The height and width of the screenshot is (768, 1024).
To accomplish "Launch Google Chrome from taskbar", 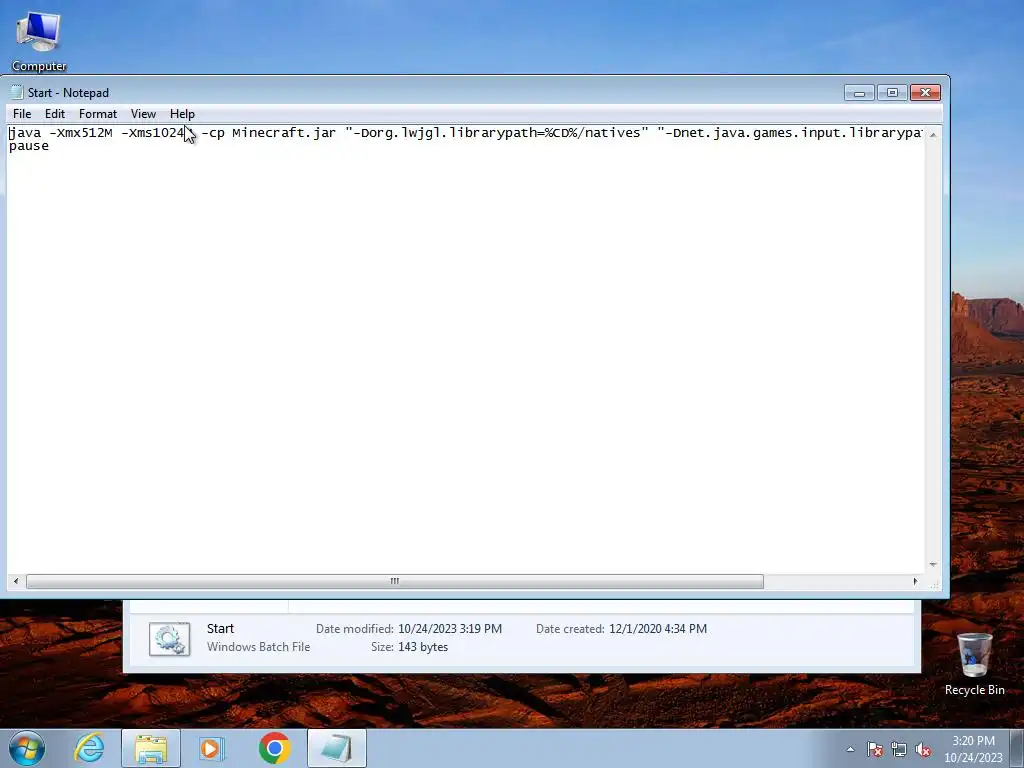I will click(x=274, y=748).
